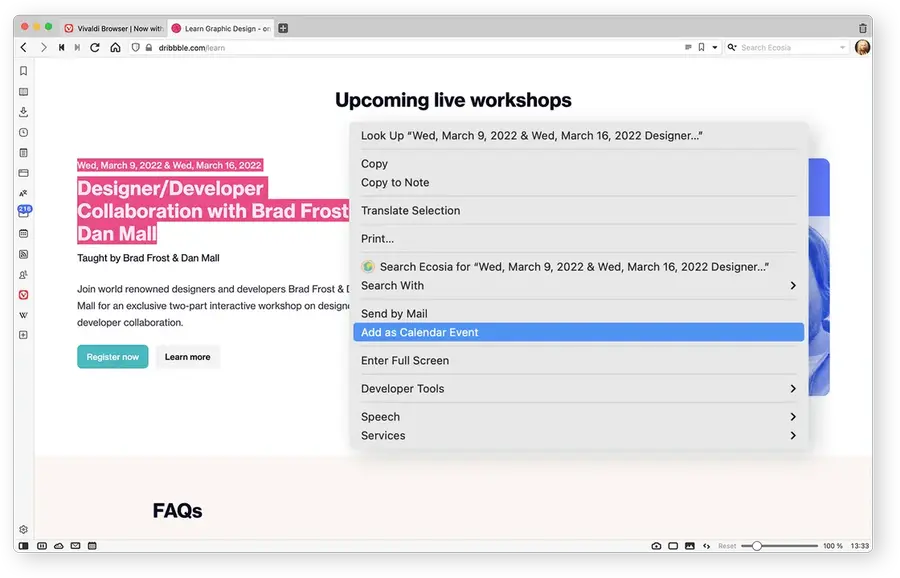The width and height of the screenshot is (900, 578).
Task: Reload the current page
Action: pos(95,48)
